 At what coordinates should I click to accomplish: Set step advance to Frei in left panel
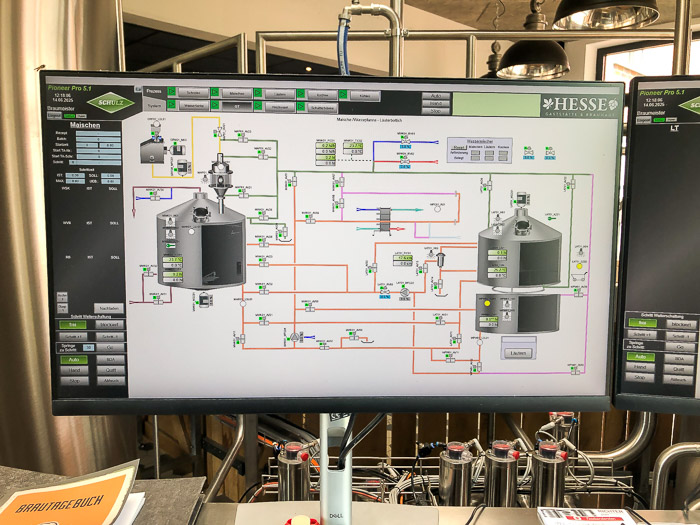tap(73, 325)
